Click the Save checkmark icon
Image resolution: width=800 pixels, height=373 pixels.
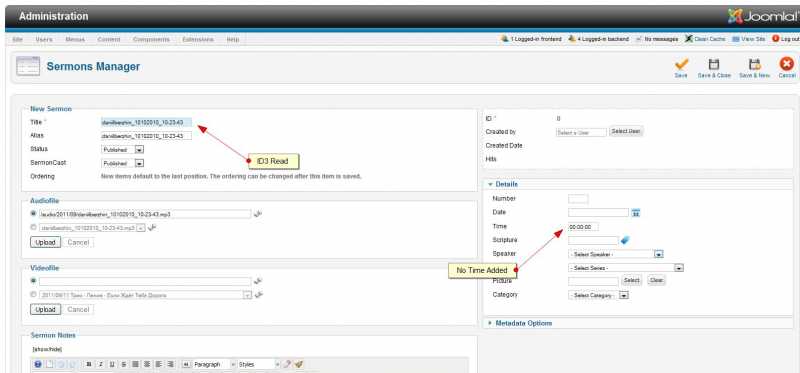pyautogui.click(x=681, y=64)
